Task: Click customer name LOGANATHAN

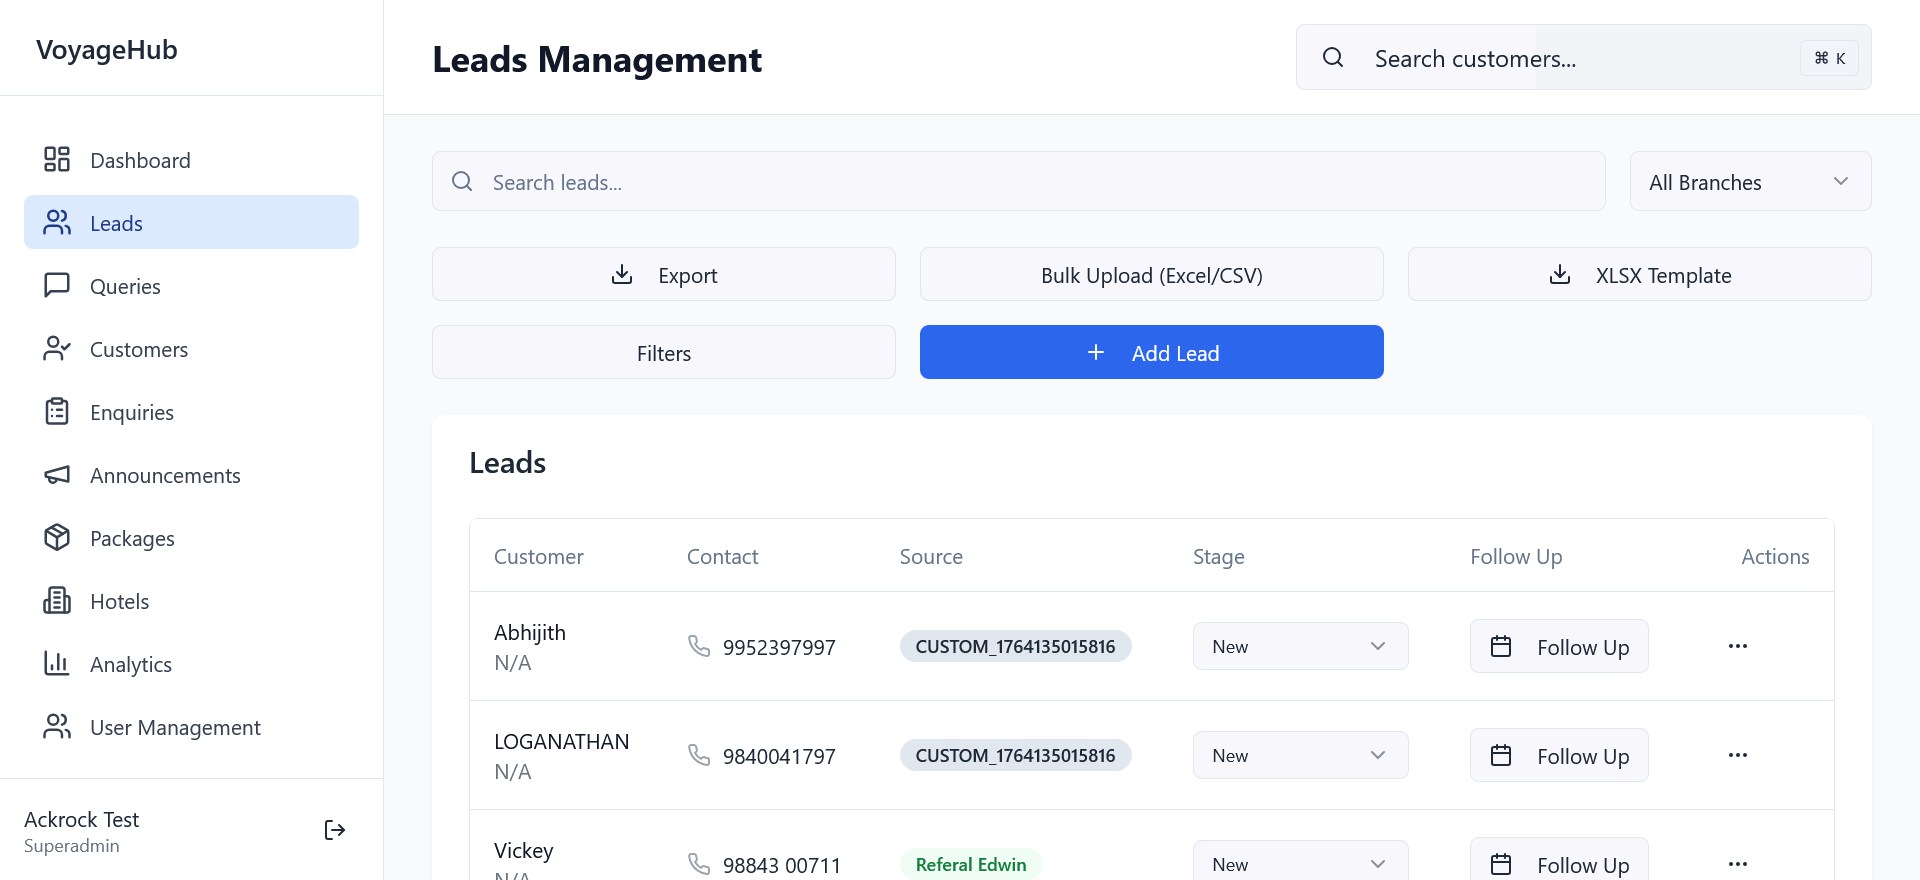Action: point(562,741)
